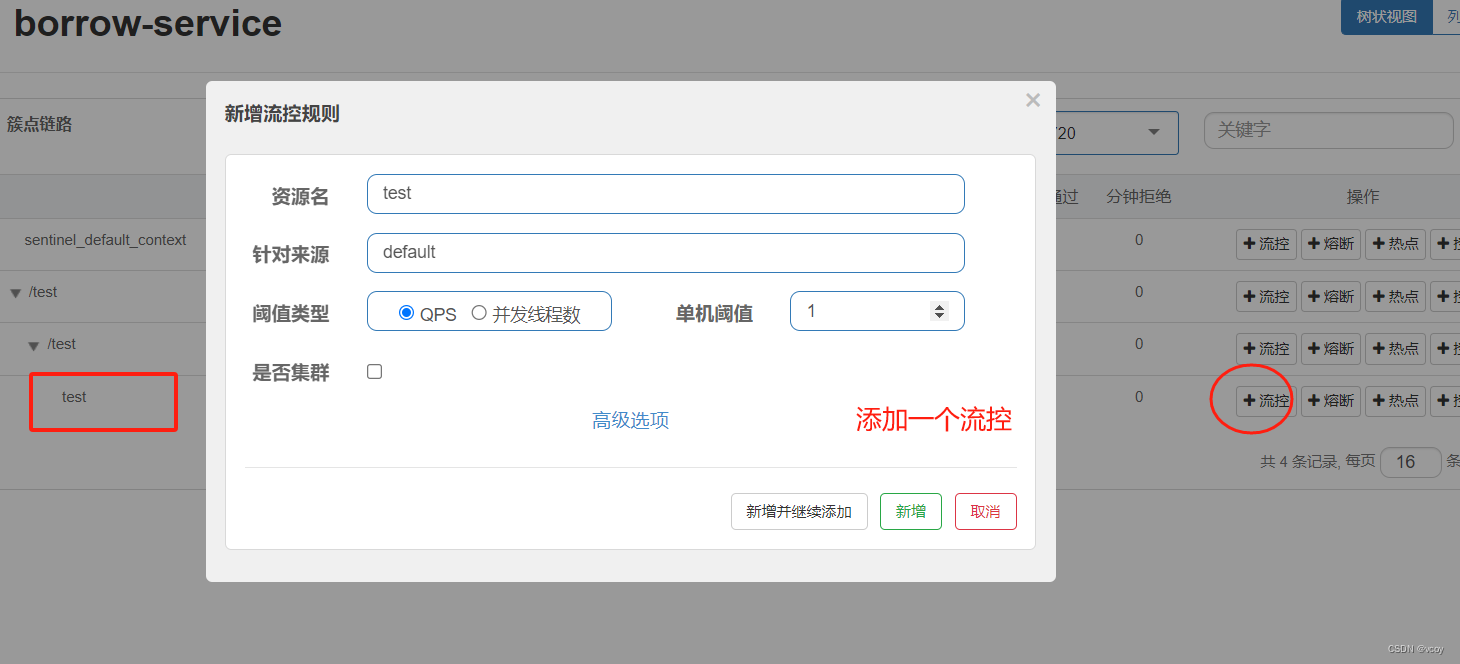Select the QPS threshold type radio

tap(406, 313)
